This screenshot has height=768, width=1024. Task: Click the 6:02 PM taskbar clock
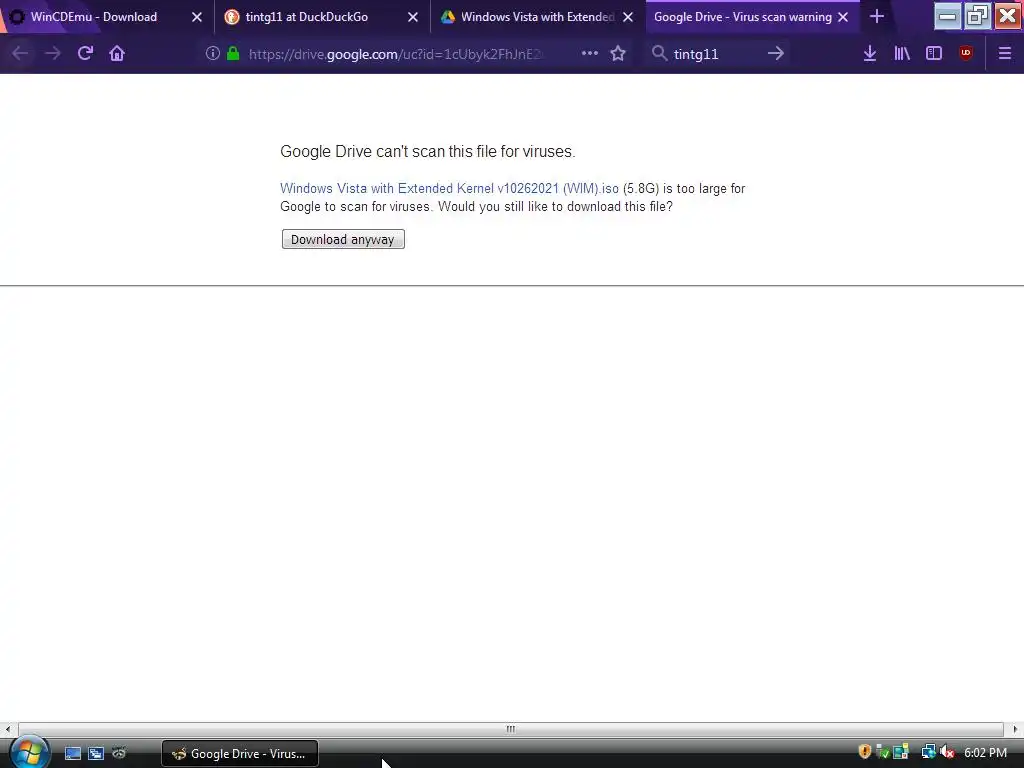985,753
